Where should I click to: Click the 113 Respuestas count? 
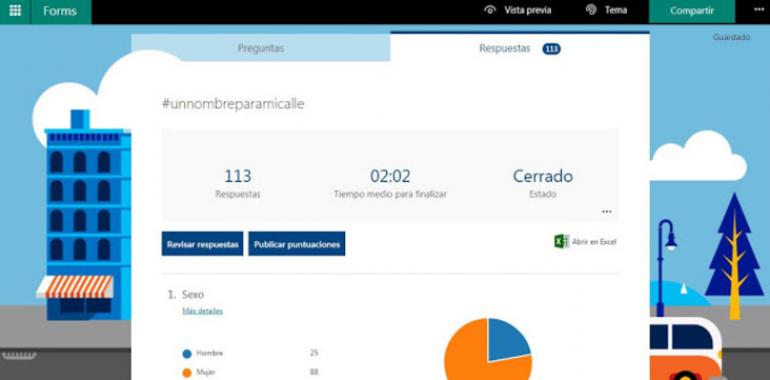click(x=238, y=176)
